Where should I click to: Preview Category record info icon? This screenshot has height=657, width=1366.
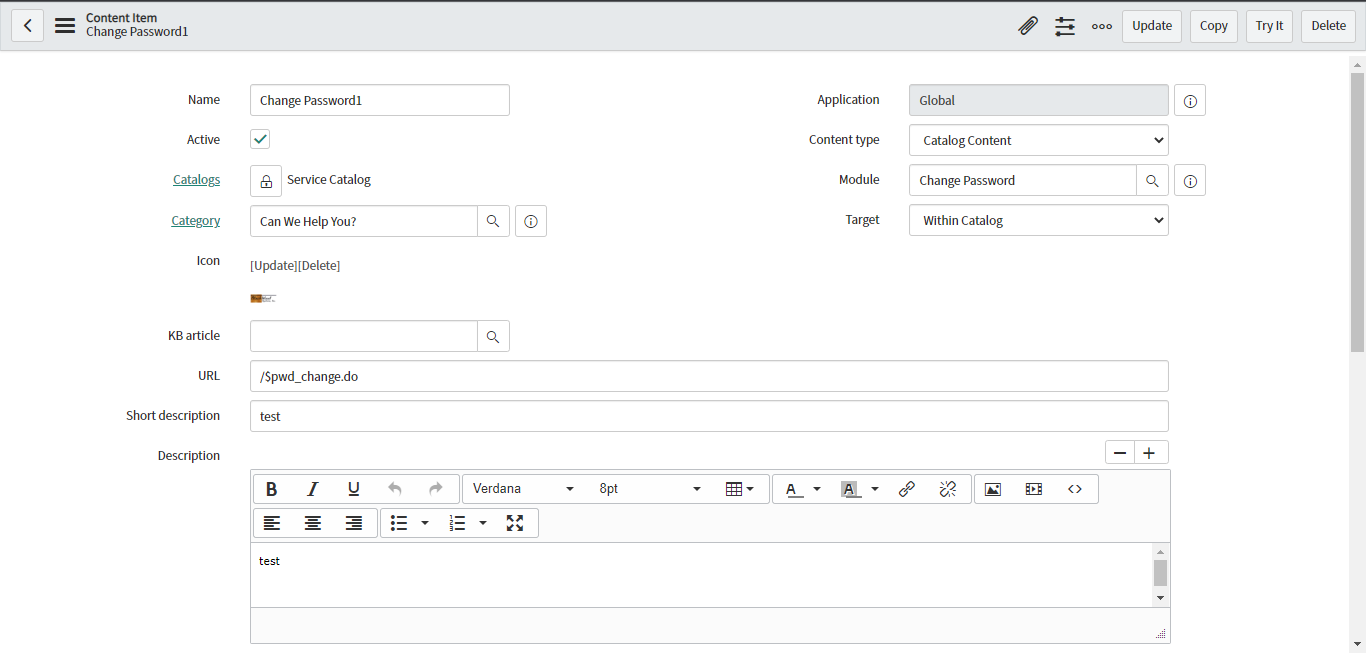531,221
